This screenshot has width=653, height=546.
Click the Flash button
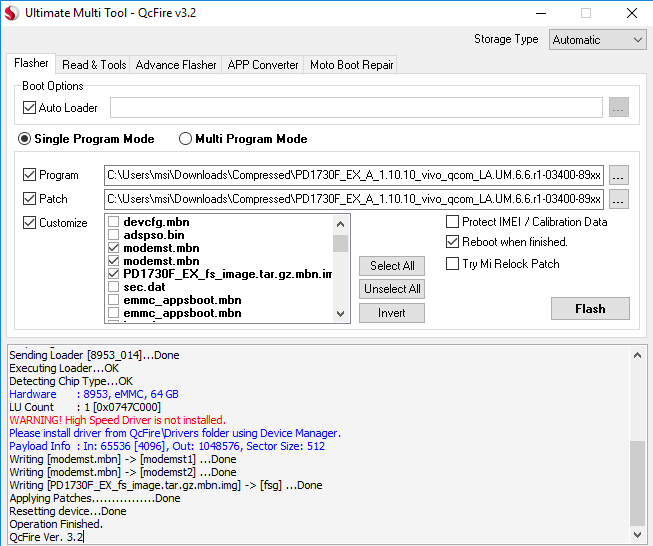[590, 309]
